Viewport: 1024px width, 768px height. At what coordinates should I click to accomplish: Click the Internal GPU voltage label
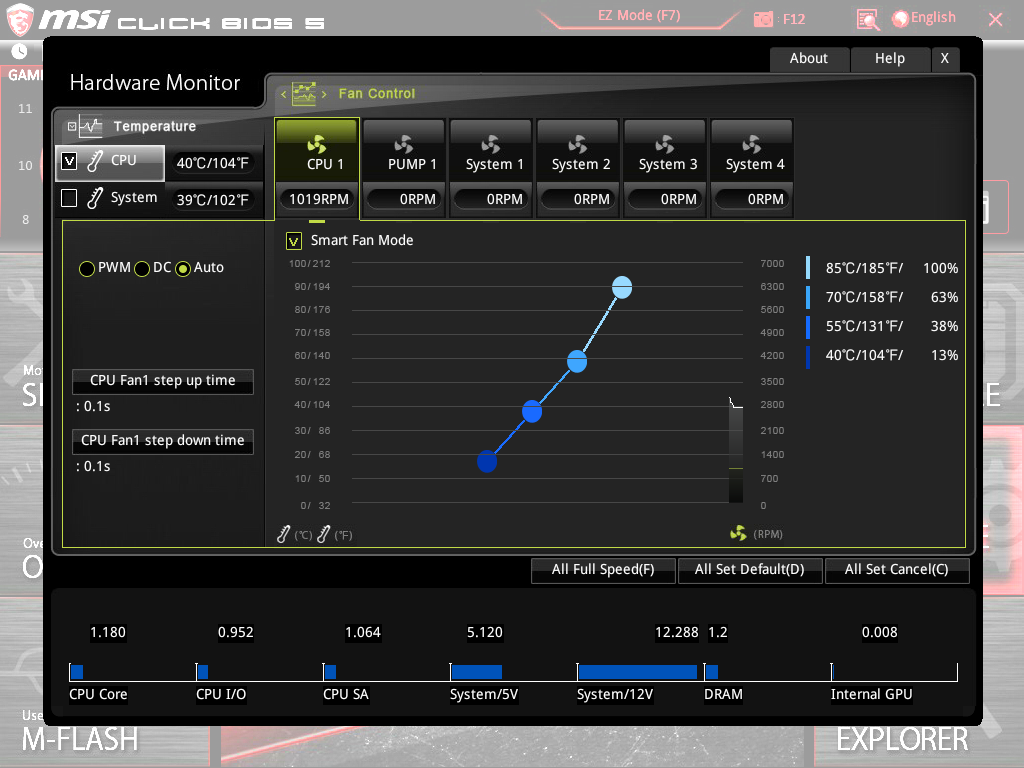pyautogui.click(x=871, y=695)
